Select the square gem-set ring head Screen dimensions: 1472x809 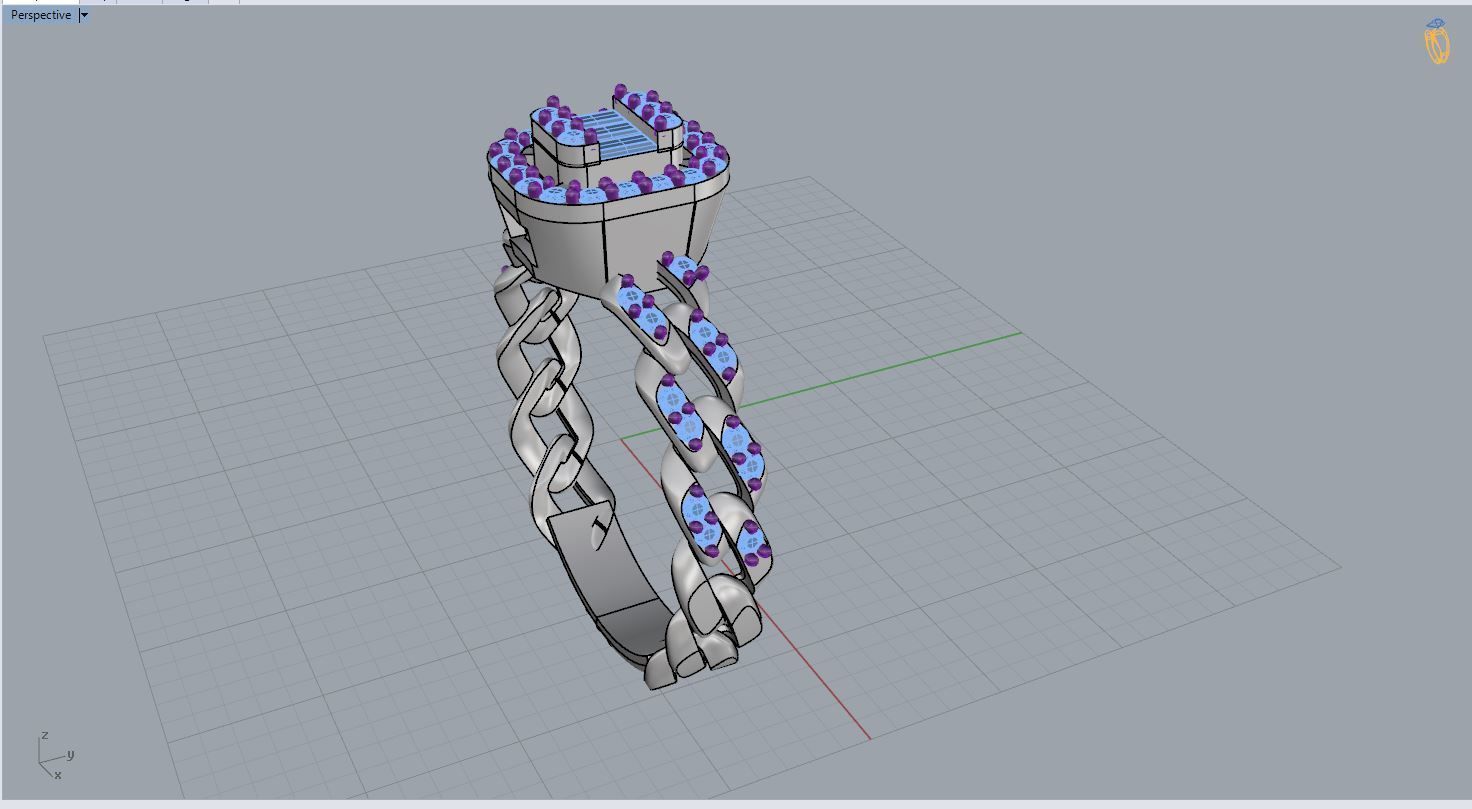[x=608, y=190]
